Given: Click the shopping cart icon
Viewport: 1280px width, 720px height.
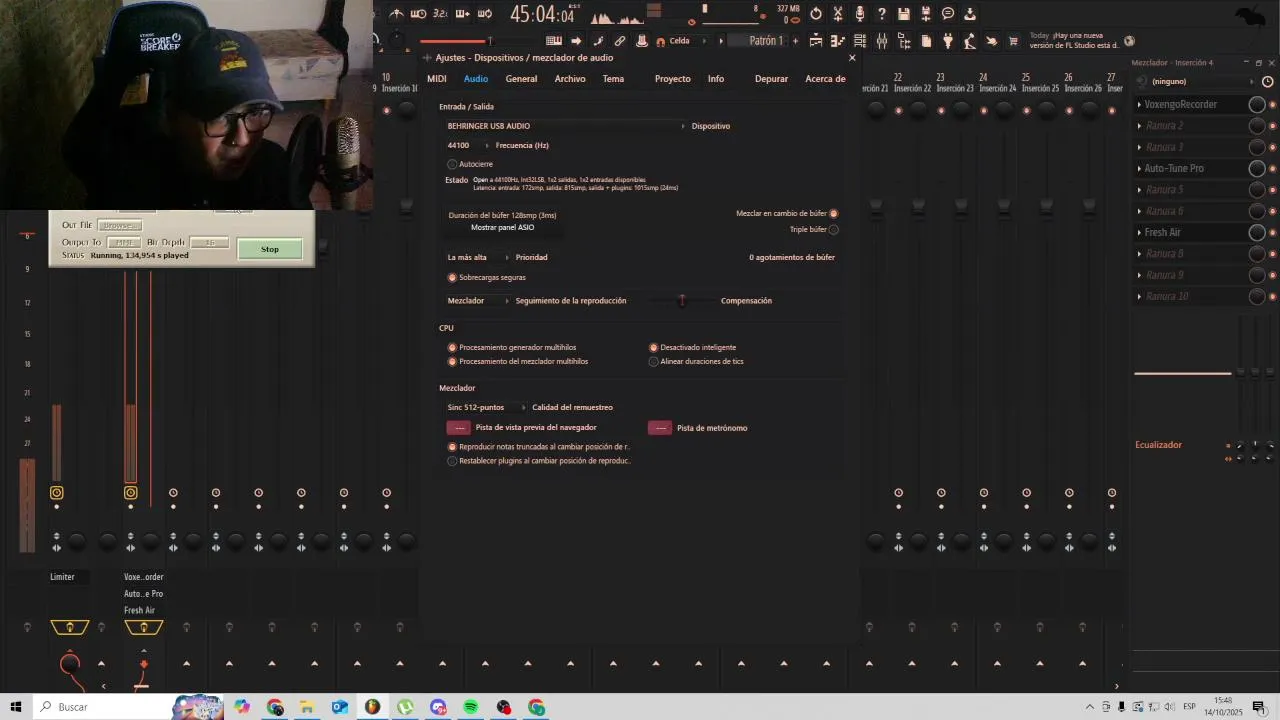Looking at the screenshot, I should click(x=1013, y=41).
